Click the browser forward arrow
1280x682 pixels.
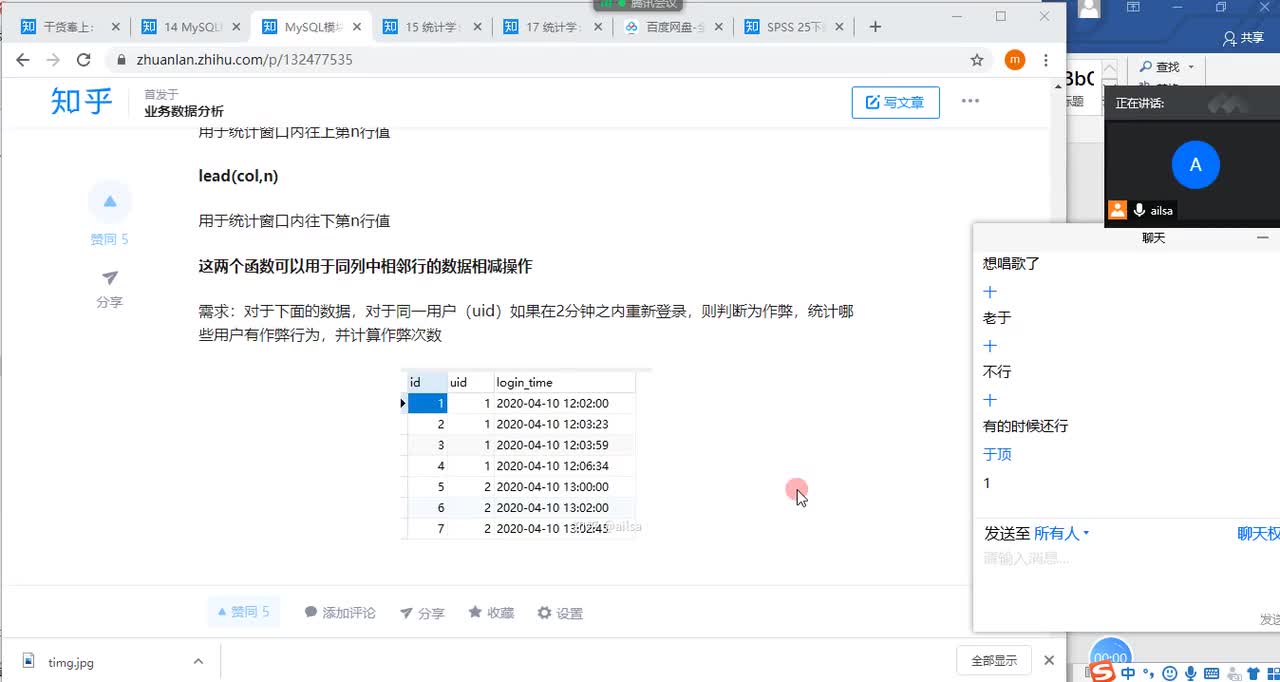pyautogui.click(x=53, y=60)
